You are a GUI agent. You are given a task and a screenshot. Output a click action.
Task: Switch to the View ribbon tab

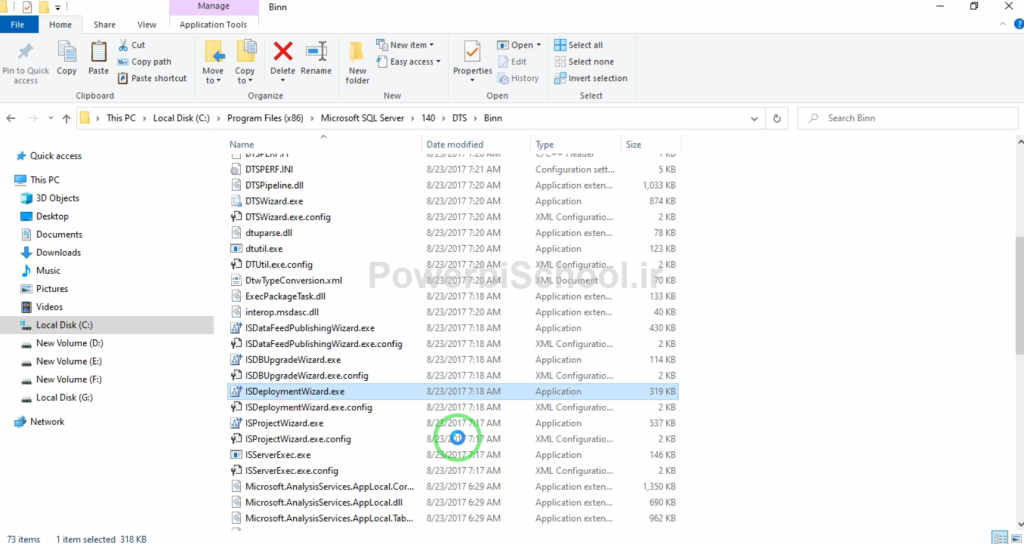click(147, 24)
